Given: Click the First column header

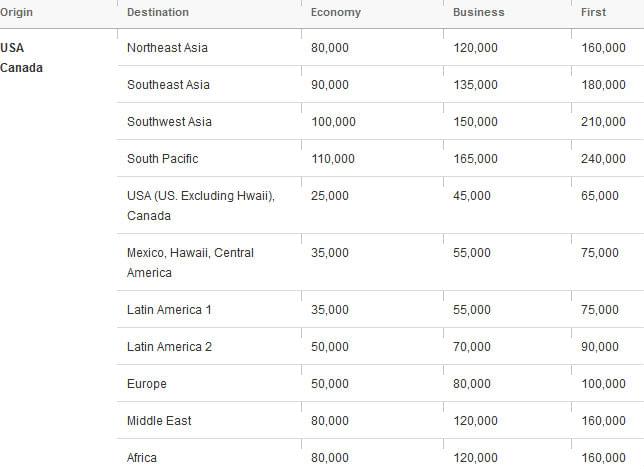Looking at the screenshot, I should tap(593, 12).
